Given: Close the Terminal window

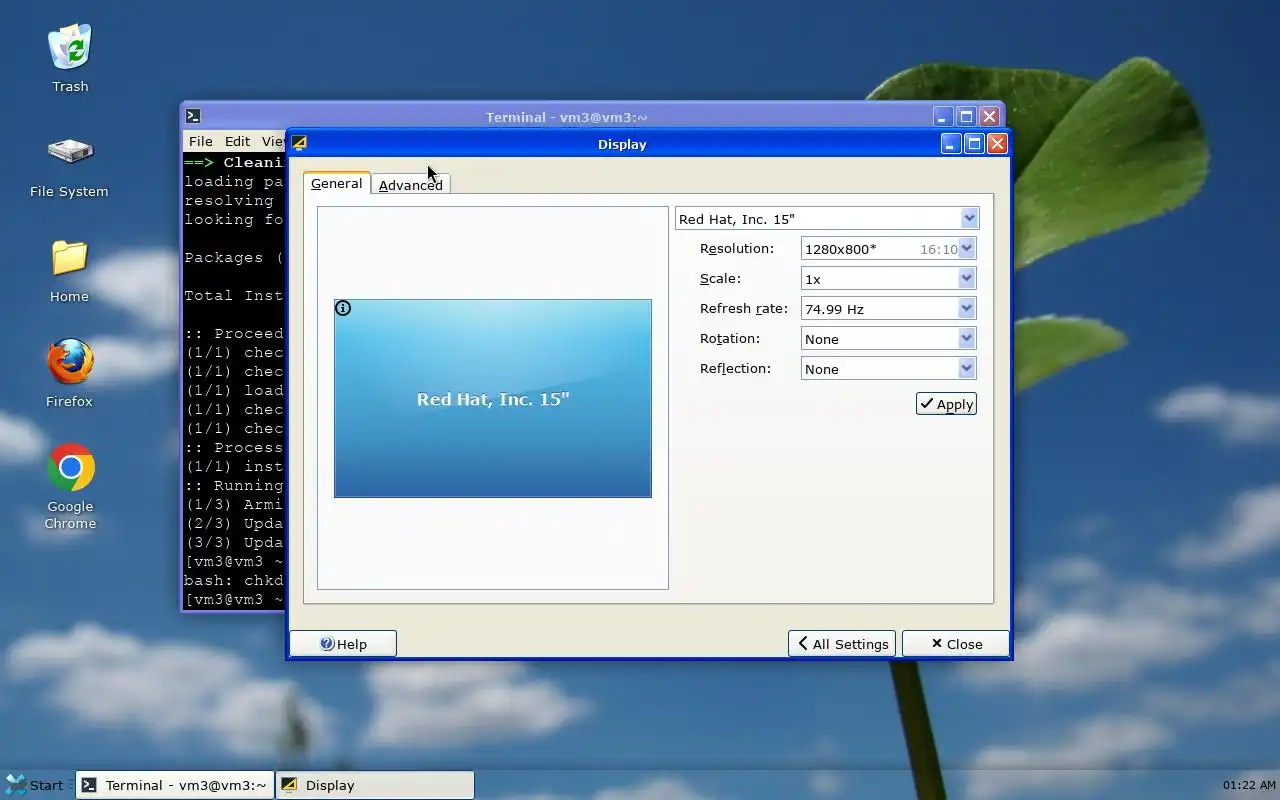Looking at the screenshot, I should click(989, 116).
